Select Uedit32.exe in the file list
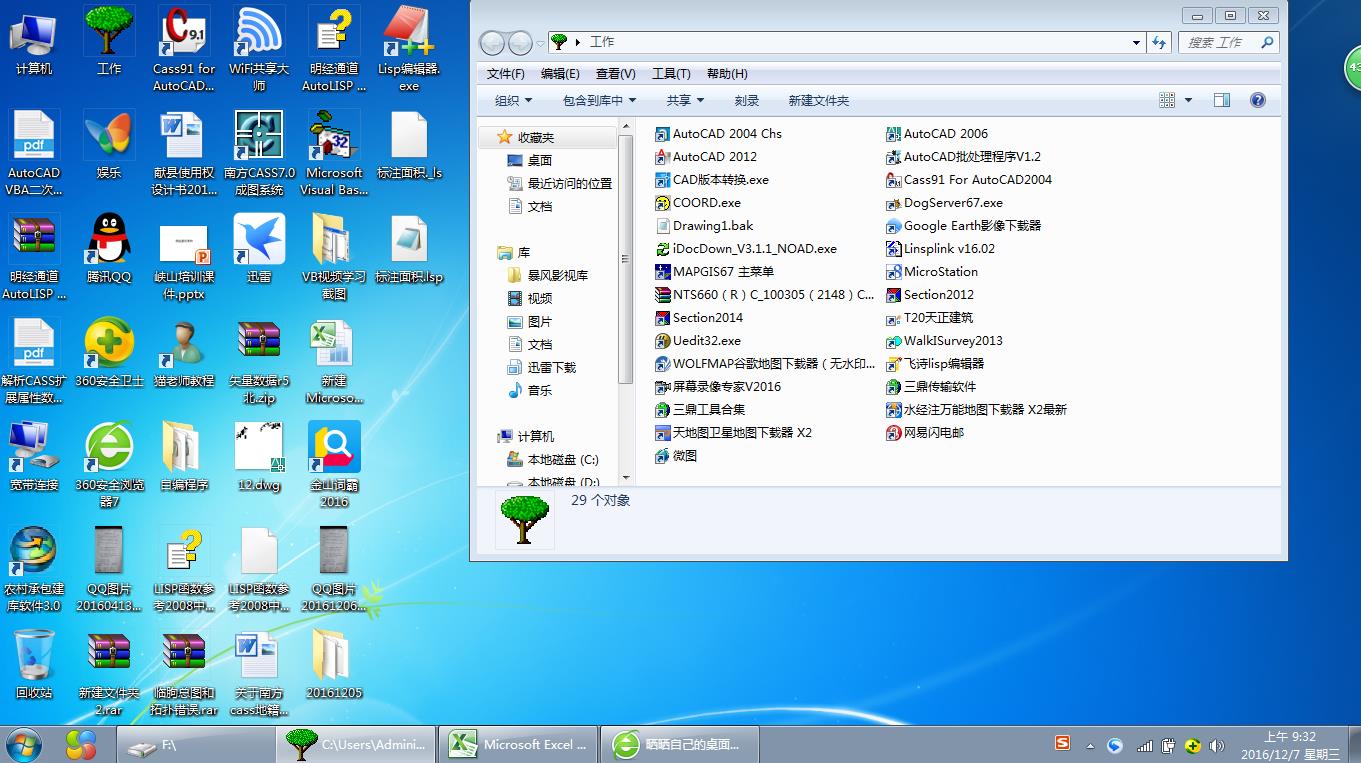Image resolution: width=1361 pixels, height=763 pixels. coord(698,341)
